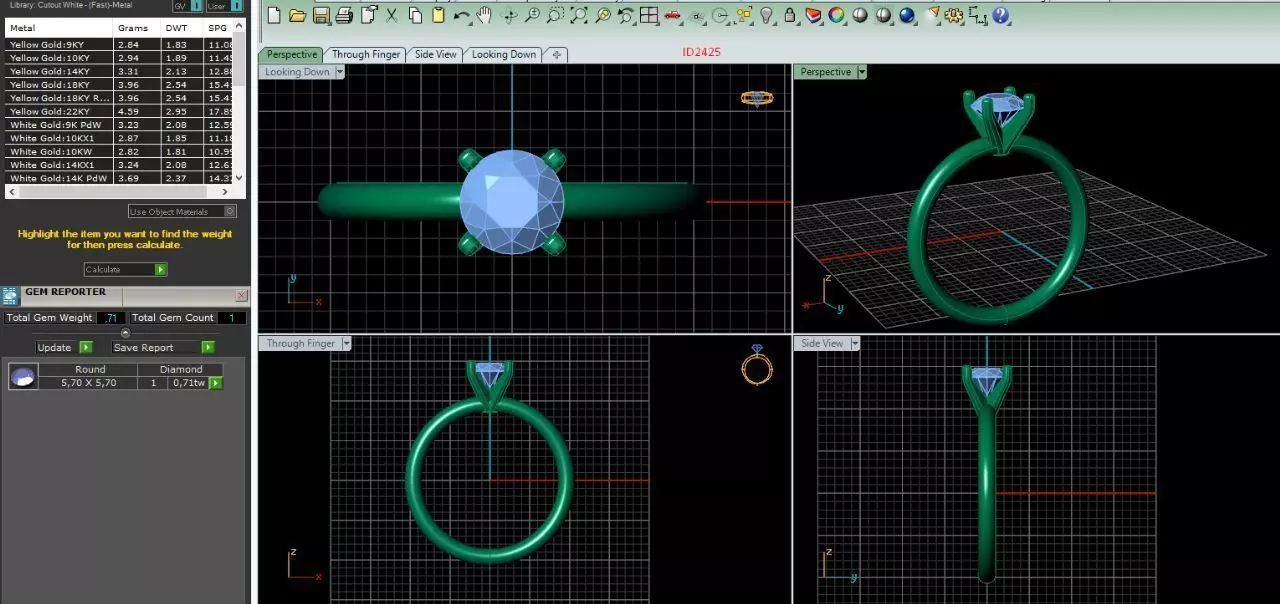Screen dimensions: 1280x604
Task: Click the Zoom Selected icon
Action: point(603,15)
